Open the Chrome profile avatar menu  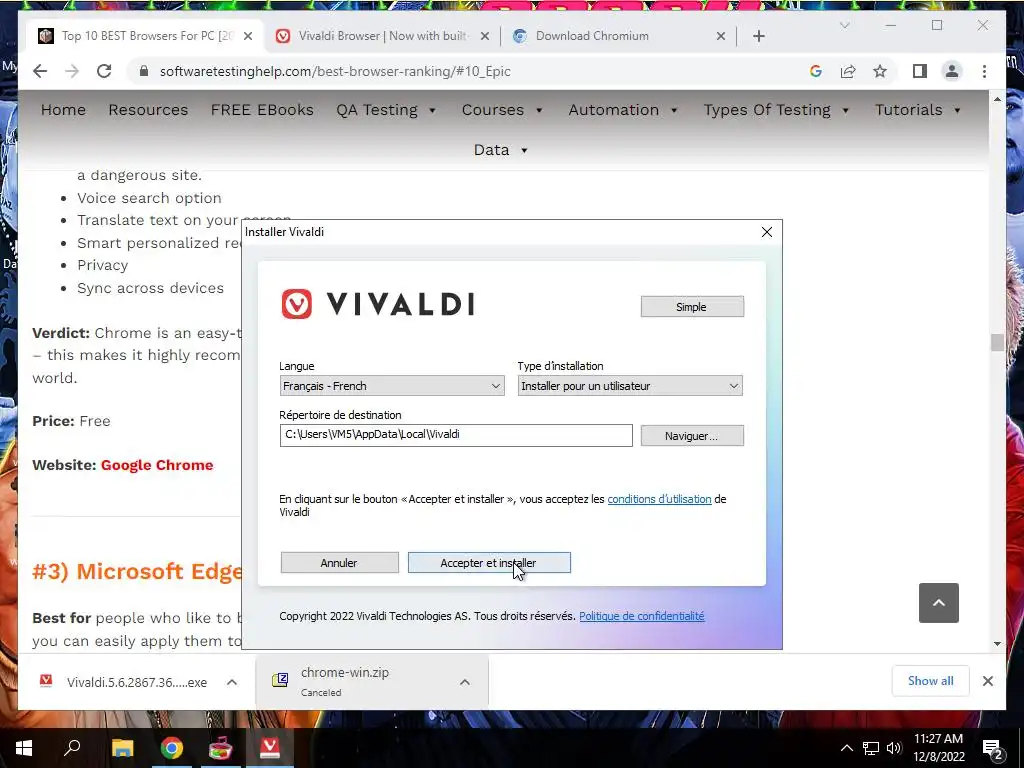coord(952,71)
